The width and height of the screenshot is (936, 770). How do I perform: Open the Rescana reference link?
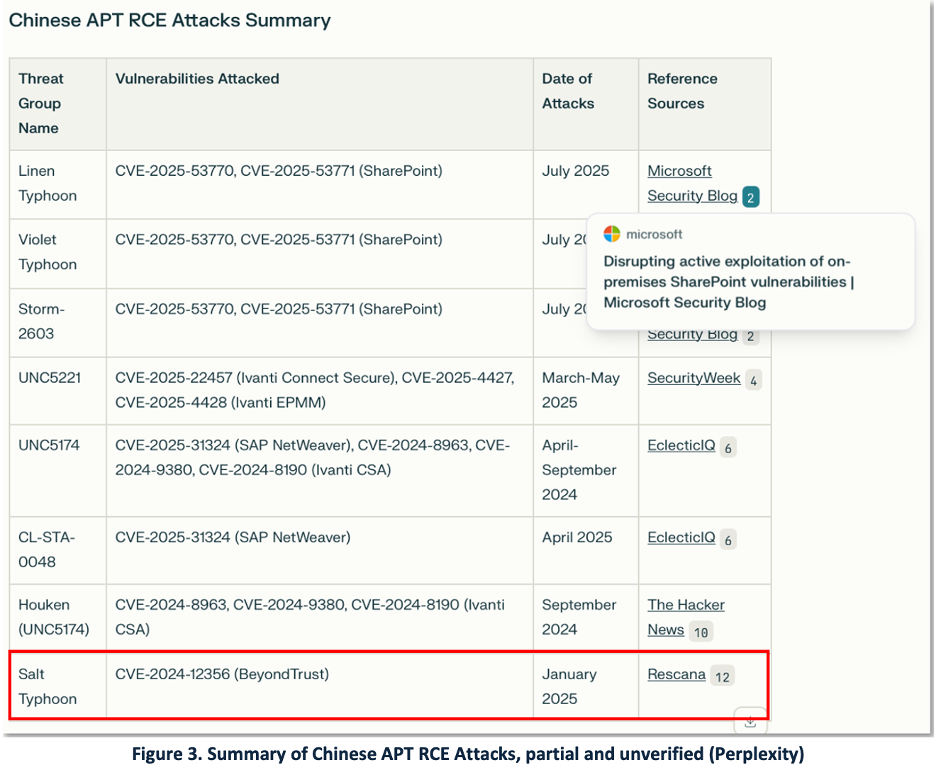point(676,674)
